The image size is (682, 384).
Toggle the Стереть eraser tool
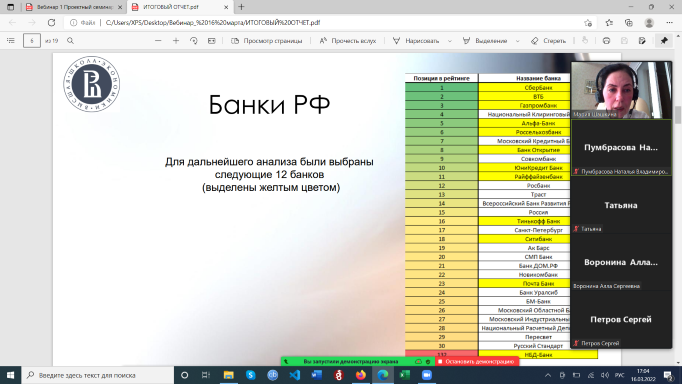tap(548, 40)
